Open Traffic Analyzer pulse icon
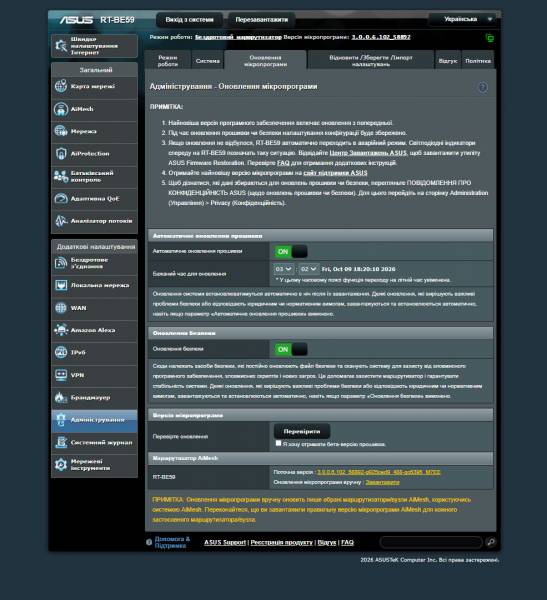Screen dimensions: 547x600 (61, 221)
